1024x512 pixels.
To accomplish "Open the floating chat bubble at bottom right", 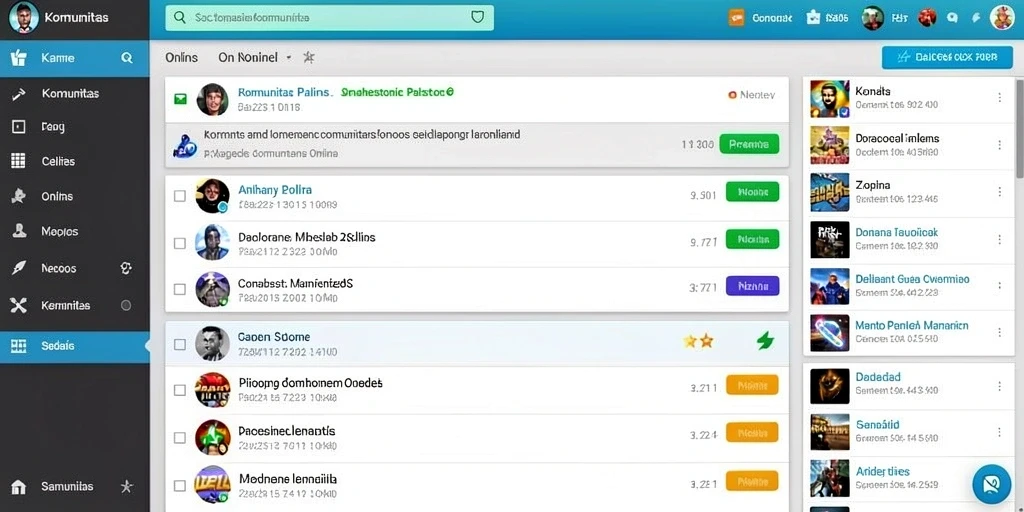I will [991, 484].
